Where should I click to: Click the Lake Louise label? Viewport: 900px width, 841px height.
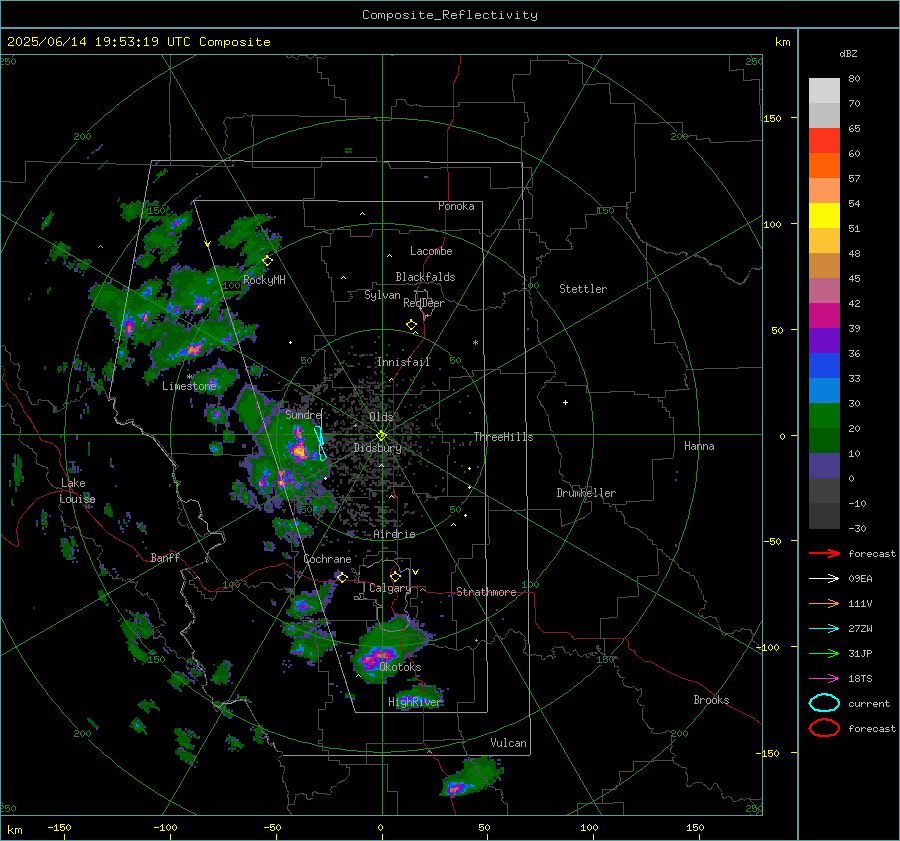[77, 491]
